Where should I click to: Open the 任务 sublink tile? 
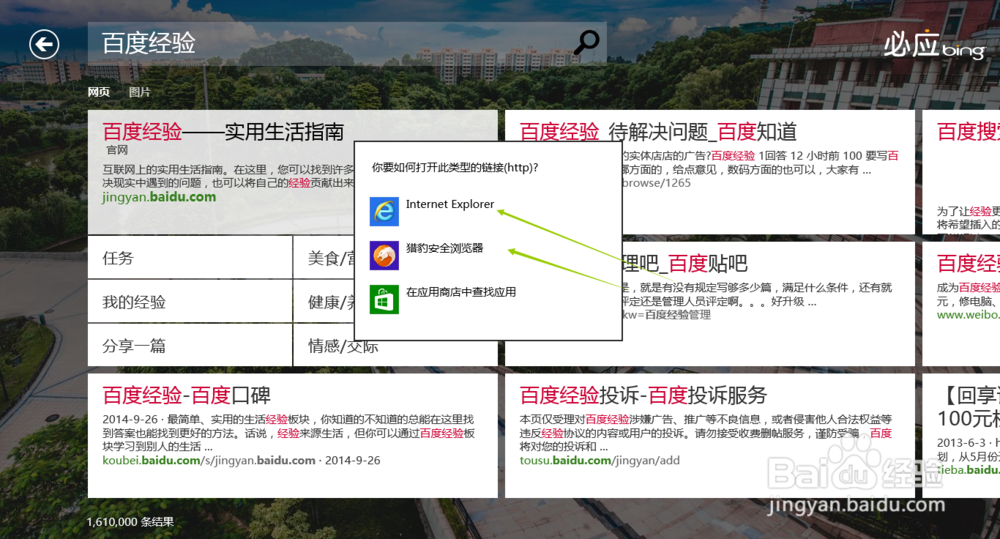pos(190,257)
